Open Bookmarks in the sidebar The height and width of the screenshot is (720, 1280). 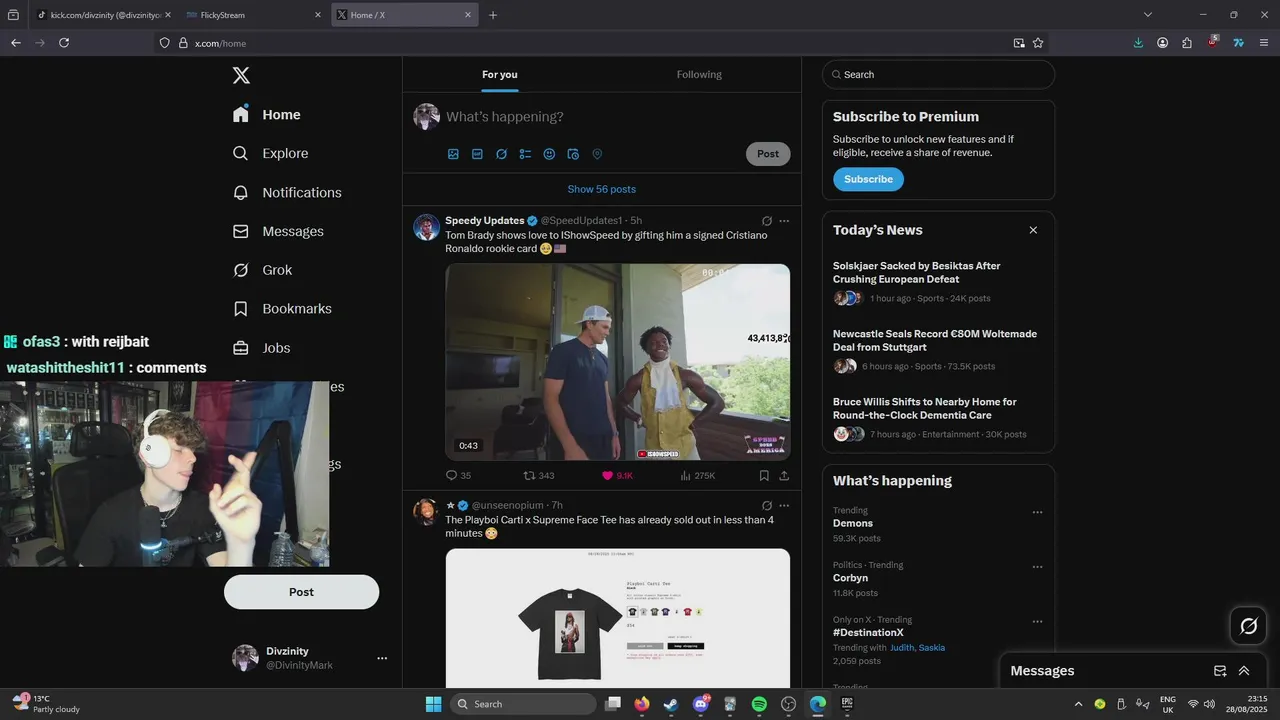click(282, 309)
